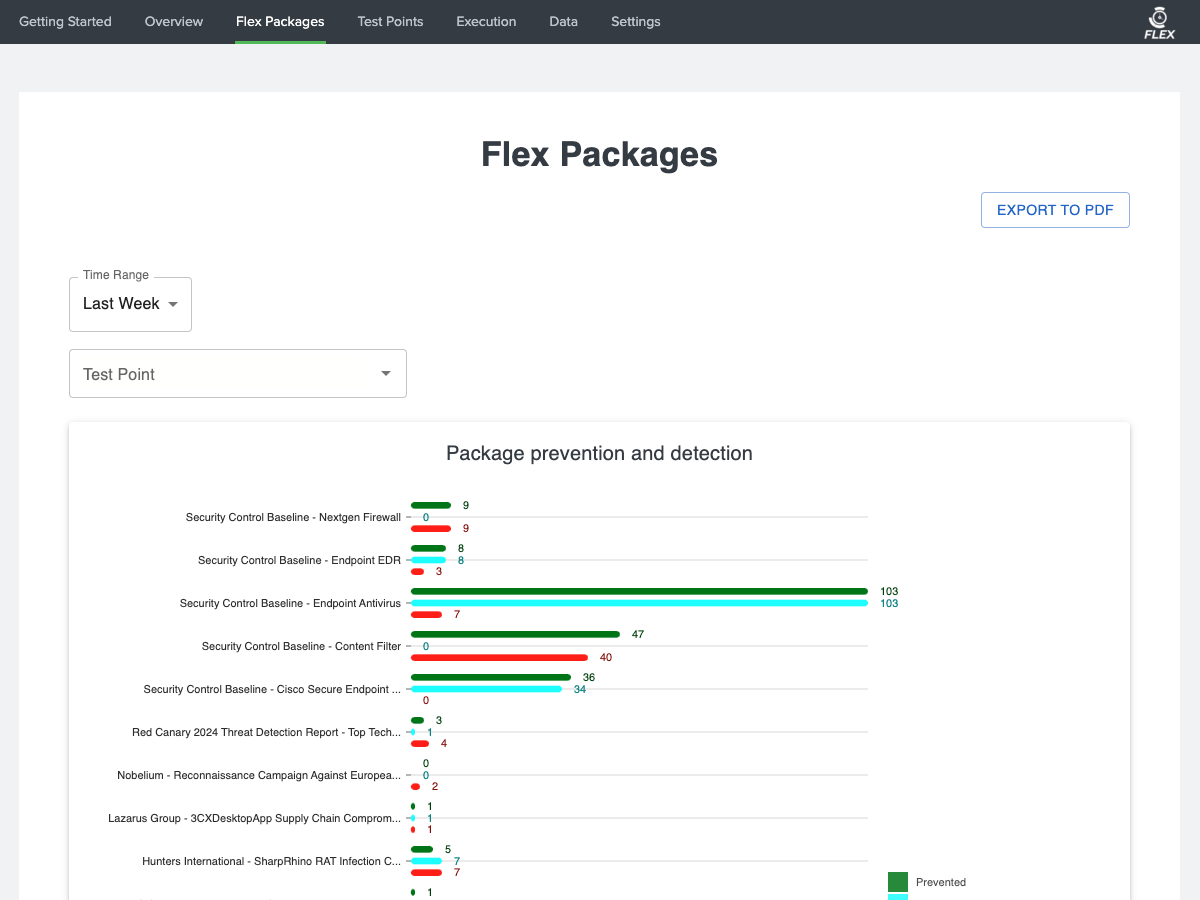Click the red bar for Red Canary 2024
Viewport: 1200px width, 900px height.
pyautogui.click(x=420, y=743)
